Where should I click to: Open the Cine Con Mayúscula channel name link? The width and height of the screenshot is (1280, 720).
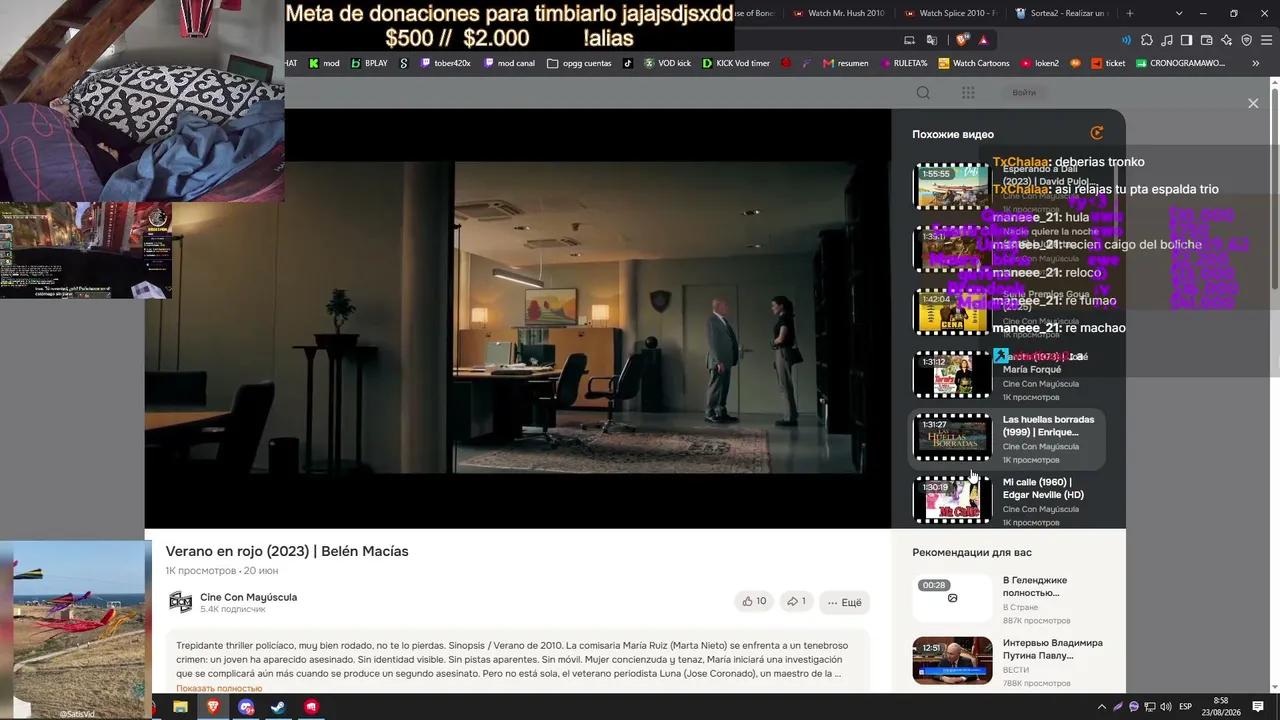[x=248, y=597]
